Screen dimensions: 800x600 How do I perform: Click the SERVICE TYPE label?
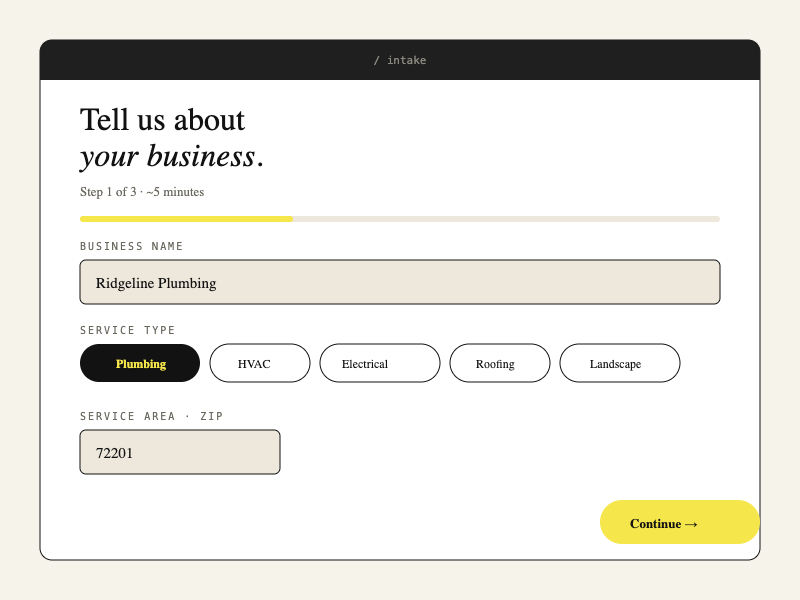[128, 330]
